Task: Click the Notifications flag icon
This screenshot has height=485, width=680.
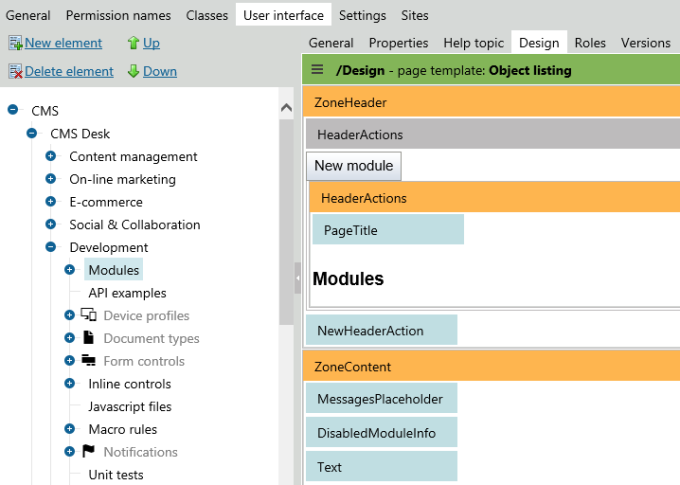Action: 89,452
